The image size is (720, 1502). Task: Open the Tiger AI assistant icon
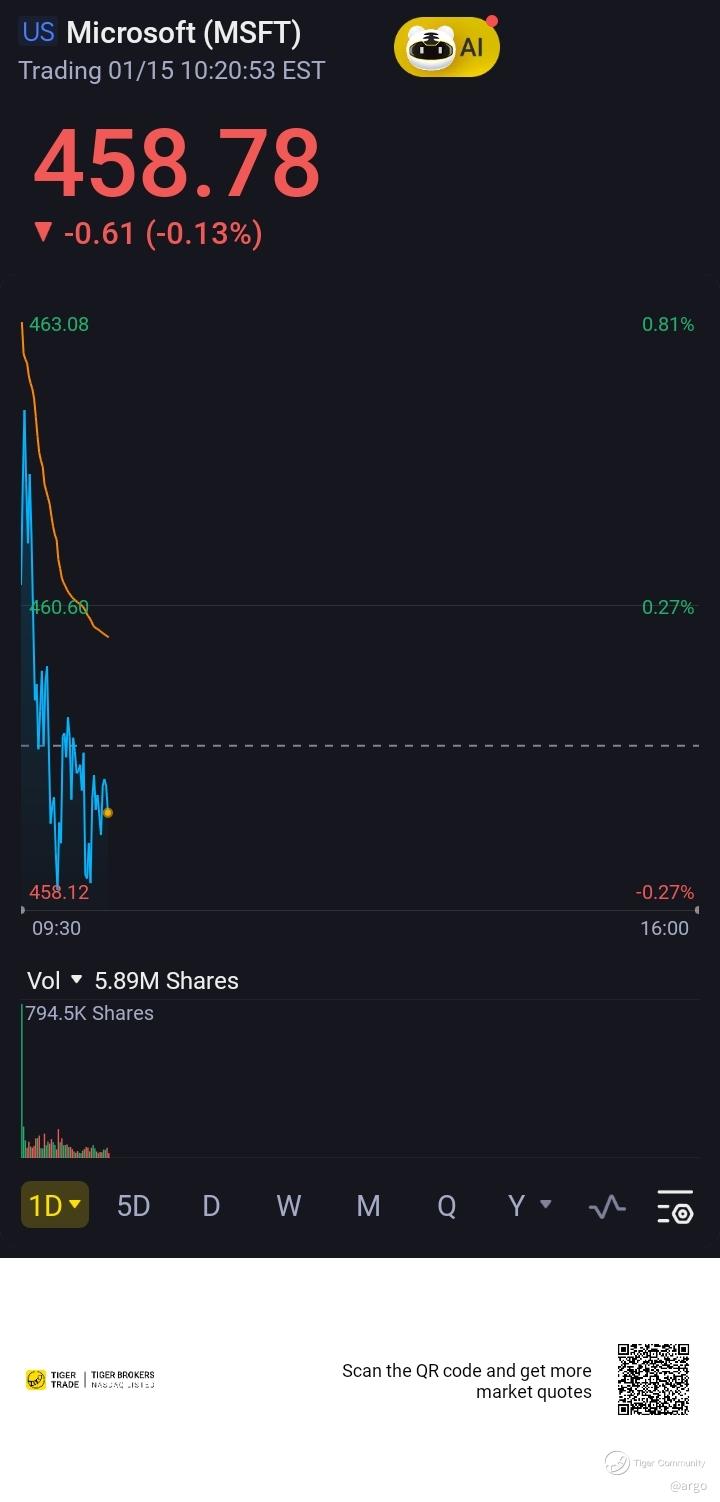(446, 46)
